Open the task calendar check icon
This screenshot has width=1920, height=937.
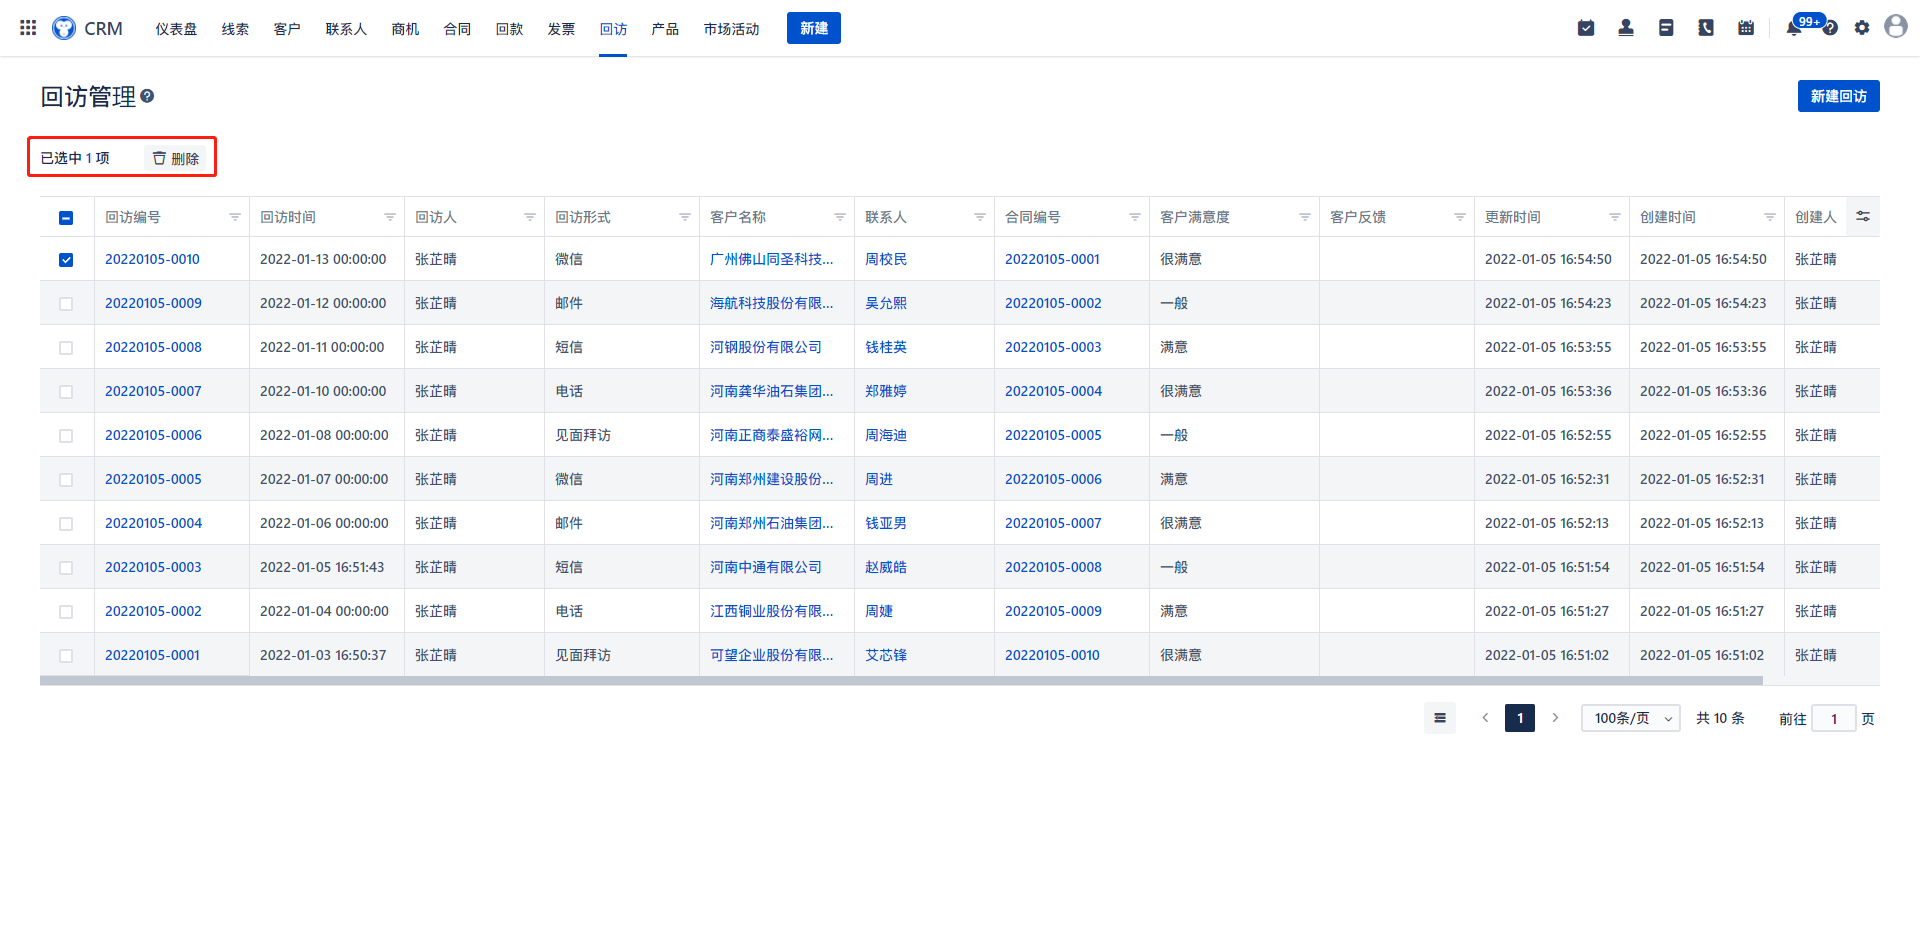click(x=1586, y=28)
